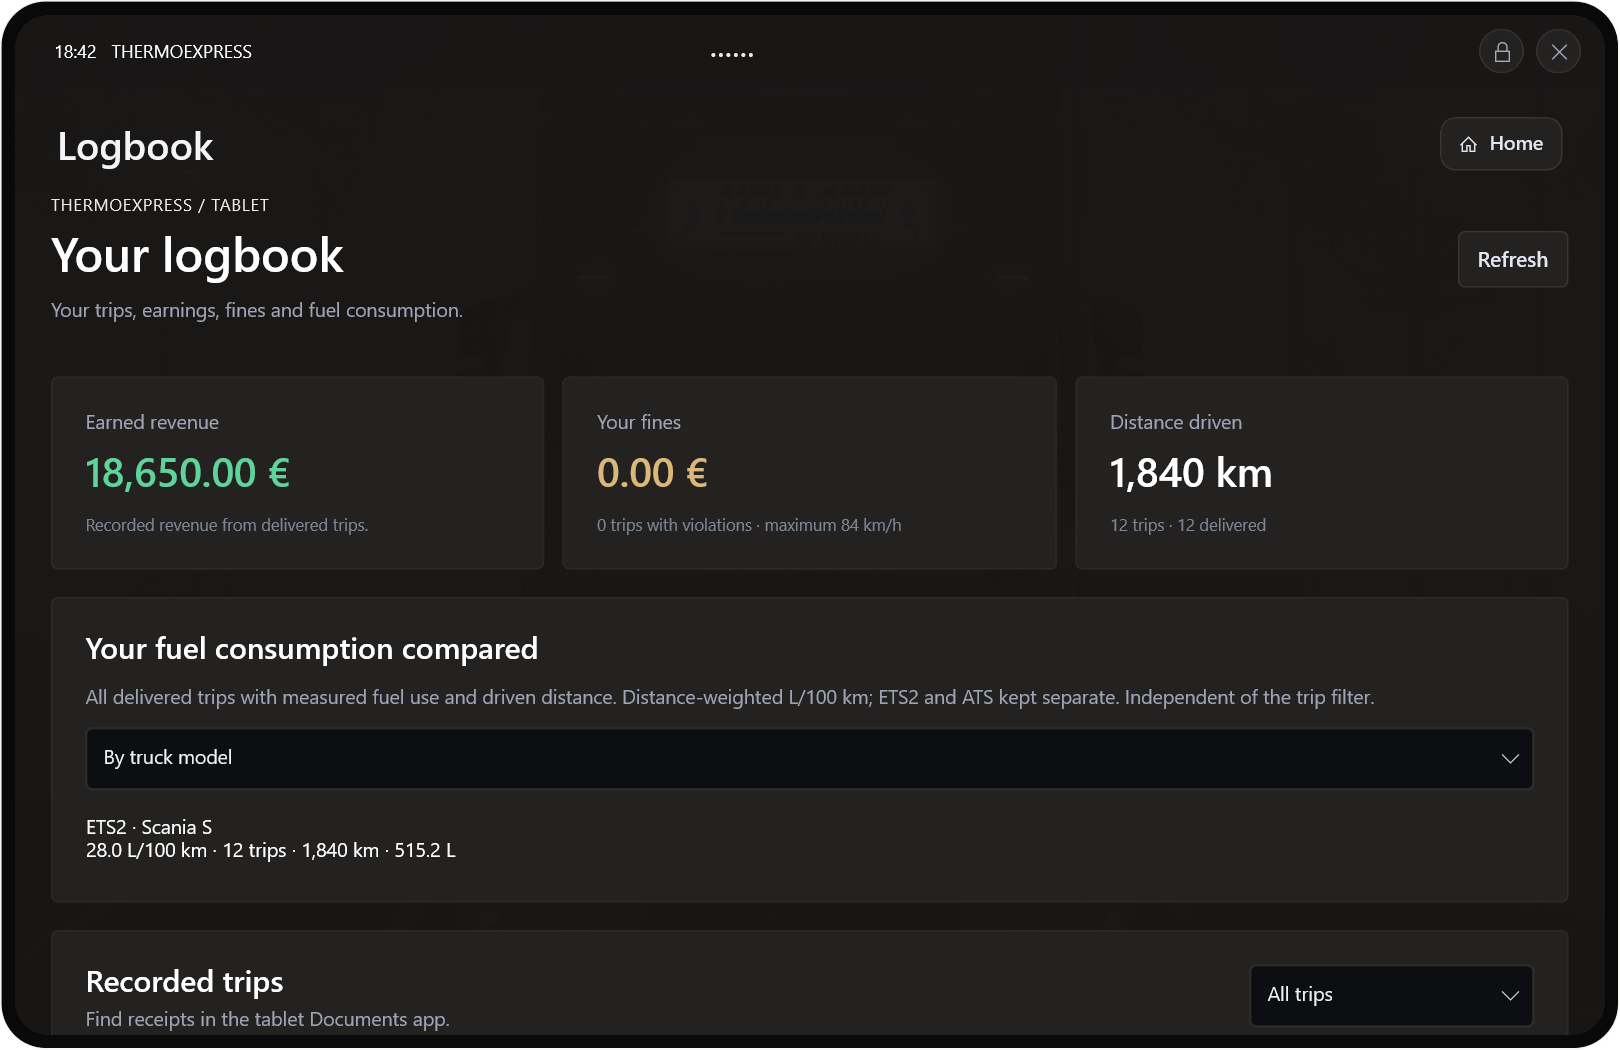Click the ETS2 · Scania S entry
Screen dimensions: 1620x1050
click(x=149, y=827)
